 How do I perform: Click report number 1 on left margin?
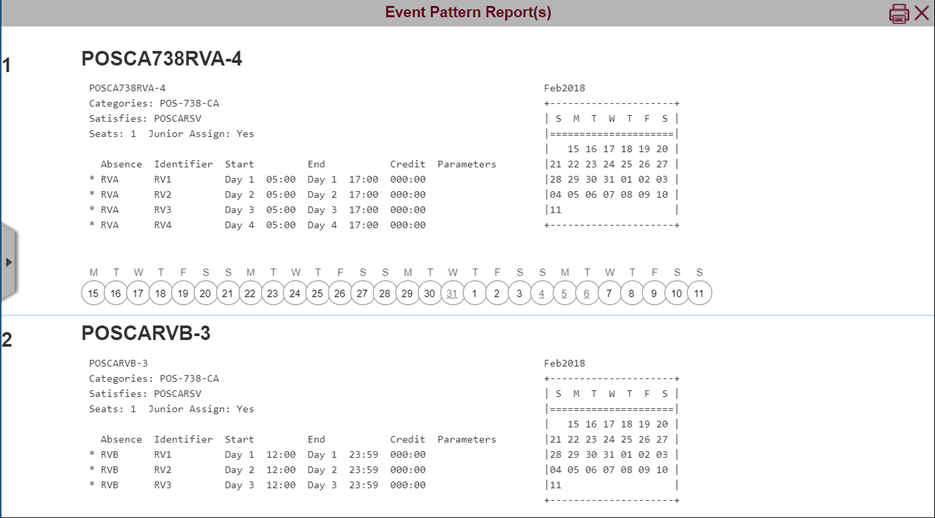coord(7,65)
